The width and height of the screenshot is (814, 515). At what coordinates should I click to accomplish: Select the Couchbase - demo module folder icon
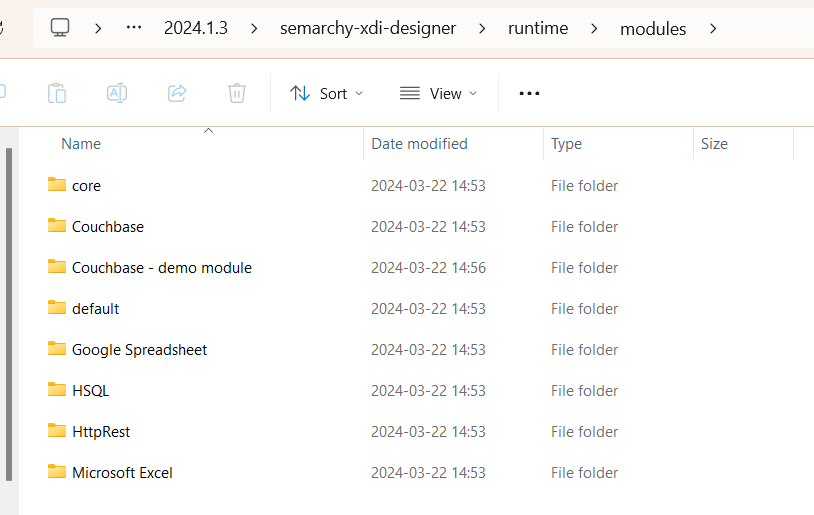[57, 266]
